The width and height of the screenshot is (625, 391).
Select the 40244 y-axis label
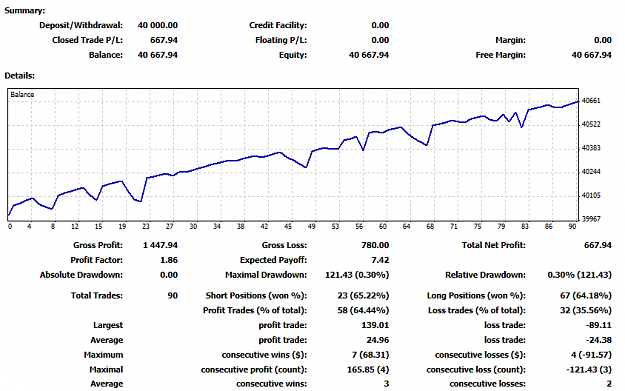tap(591, 172)
